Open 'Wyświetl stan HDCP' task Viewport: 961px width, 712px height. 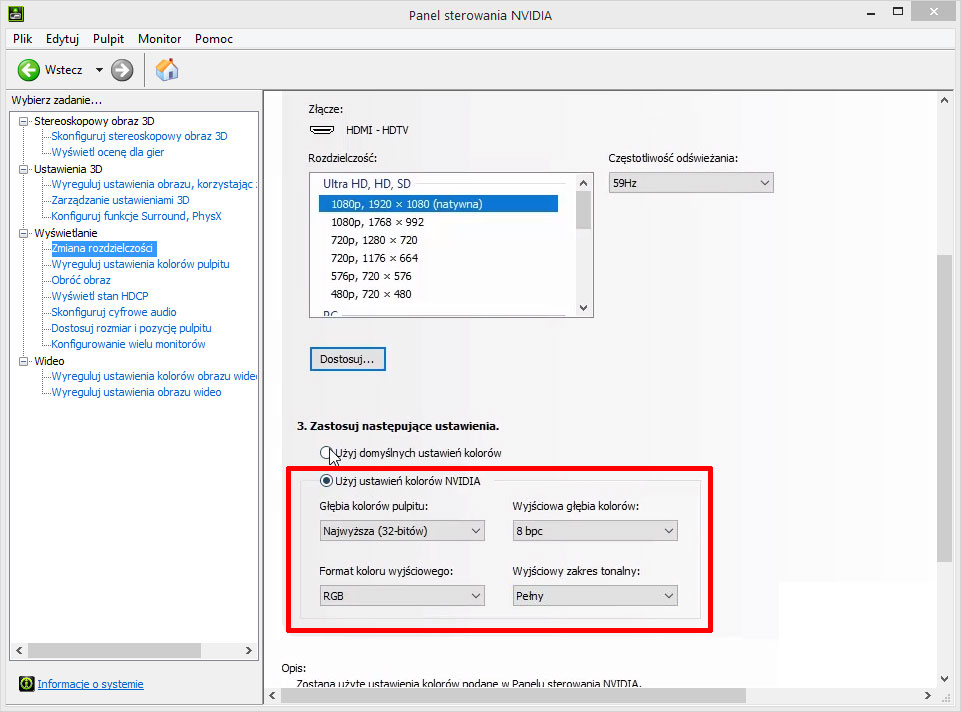(x=100, y=296)
